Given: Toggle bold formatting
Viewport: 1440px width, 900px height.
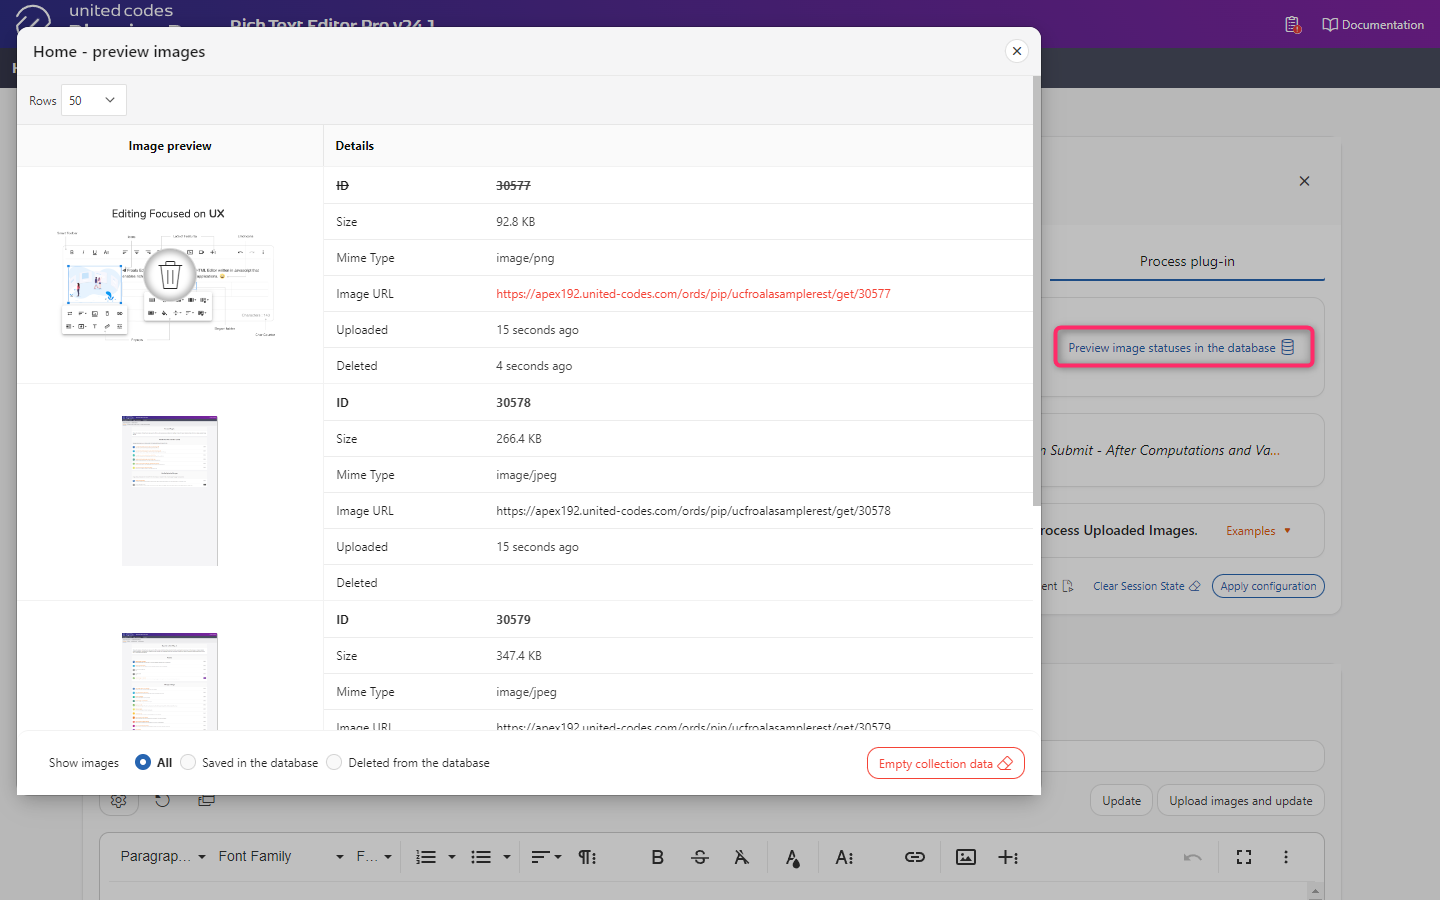Looking at the screenshot, I should point(657,857).
